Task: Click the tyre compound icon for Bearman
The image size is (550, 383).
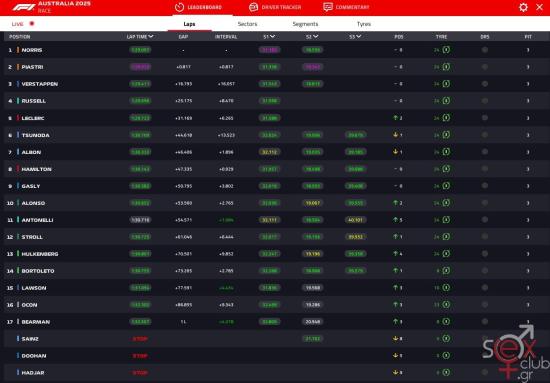Action: 446,322
